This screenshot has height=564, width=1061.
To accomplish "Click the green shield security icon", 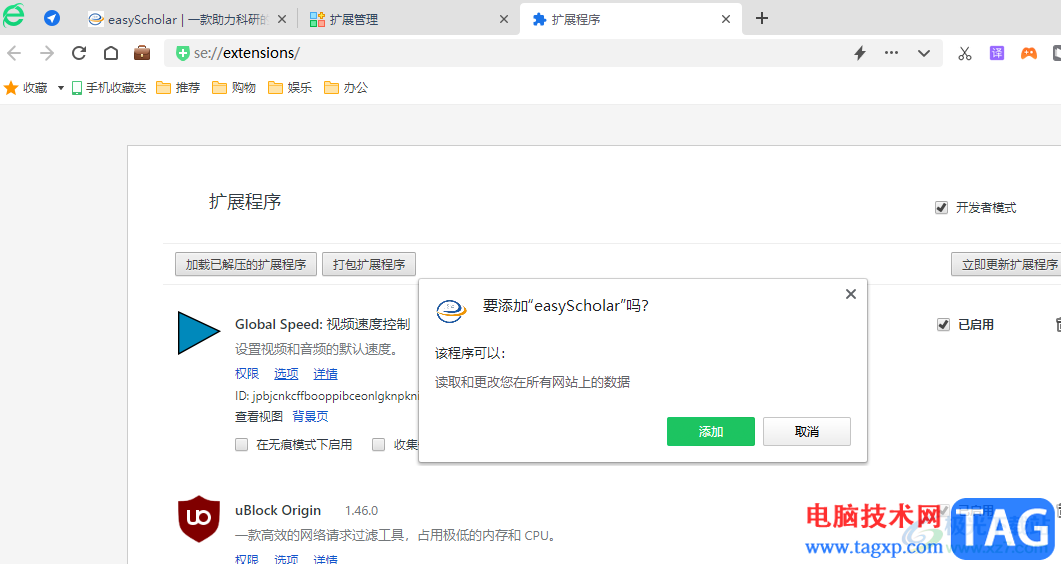I will 182,53.
